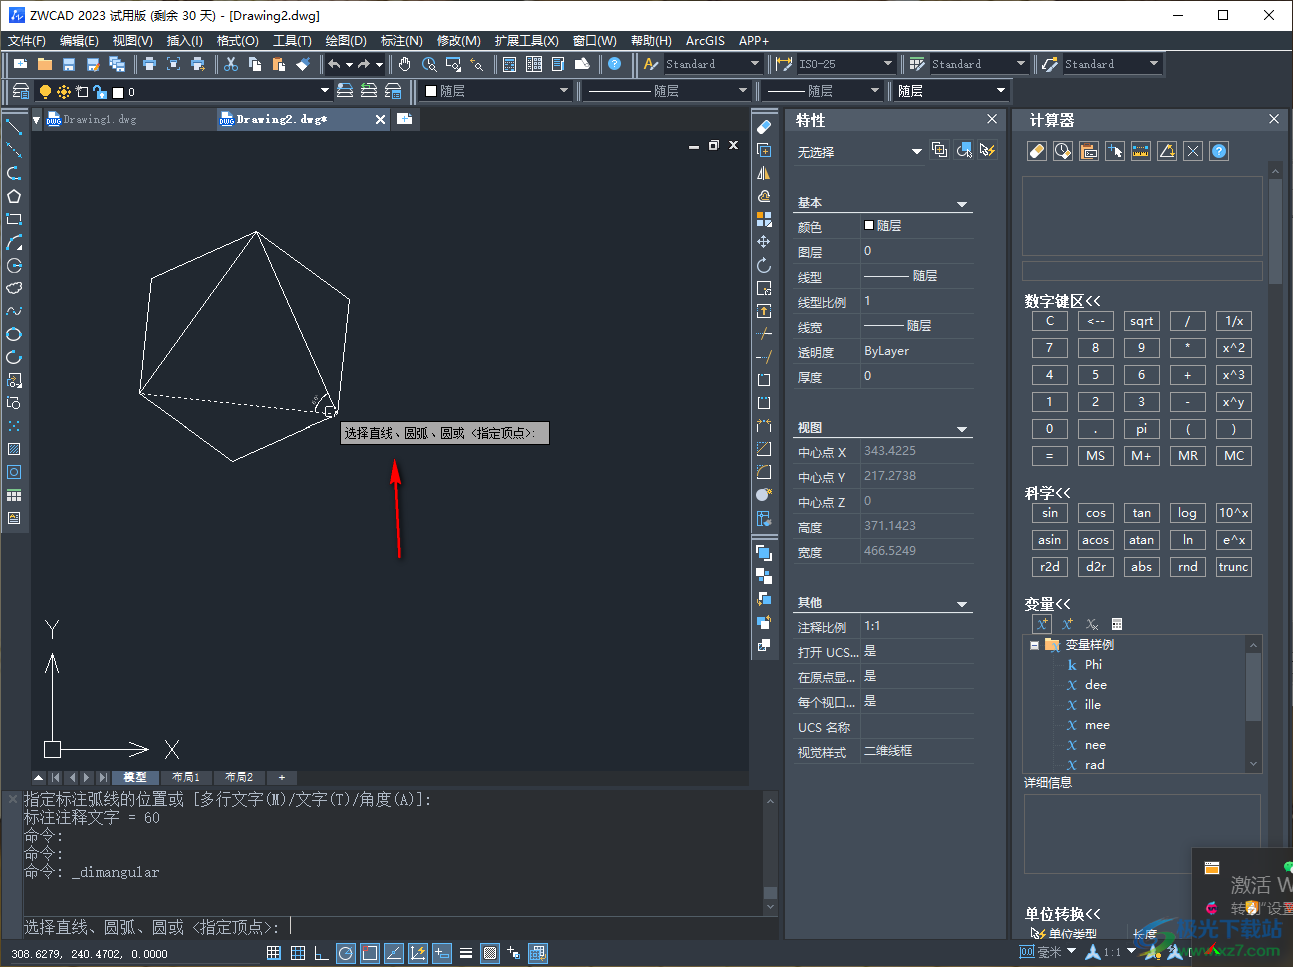The height and width of the screenshot is (967, 1293).
Task: Click the Move tool in modify toolbar
Action: (x=764, y=242)
